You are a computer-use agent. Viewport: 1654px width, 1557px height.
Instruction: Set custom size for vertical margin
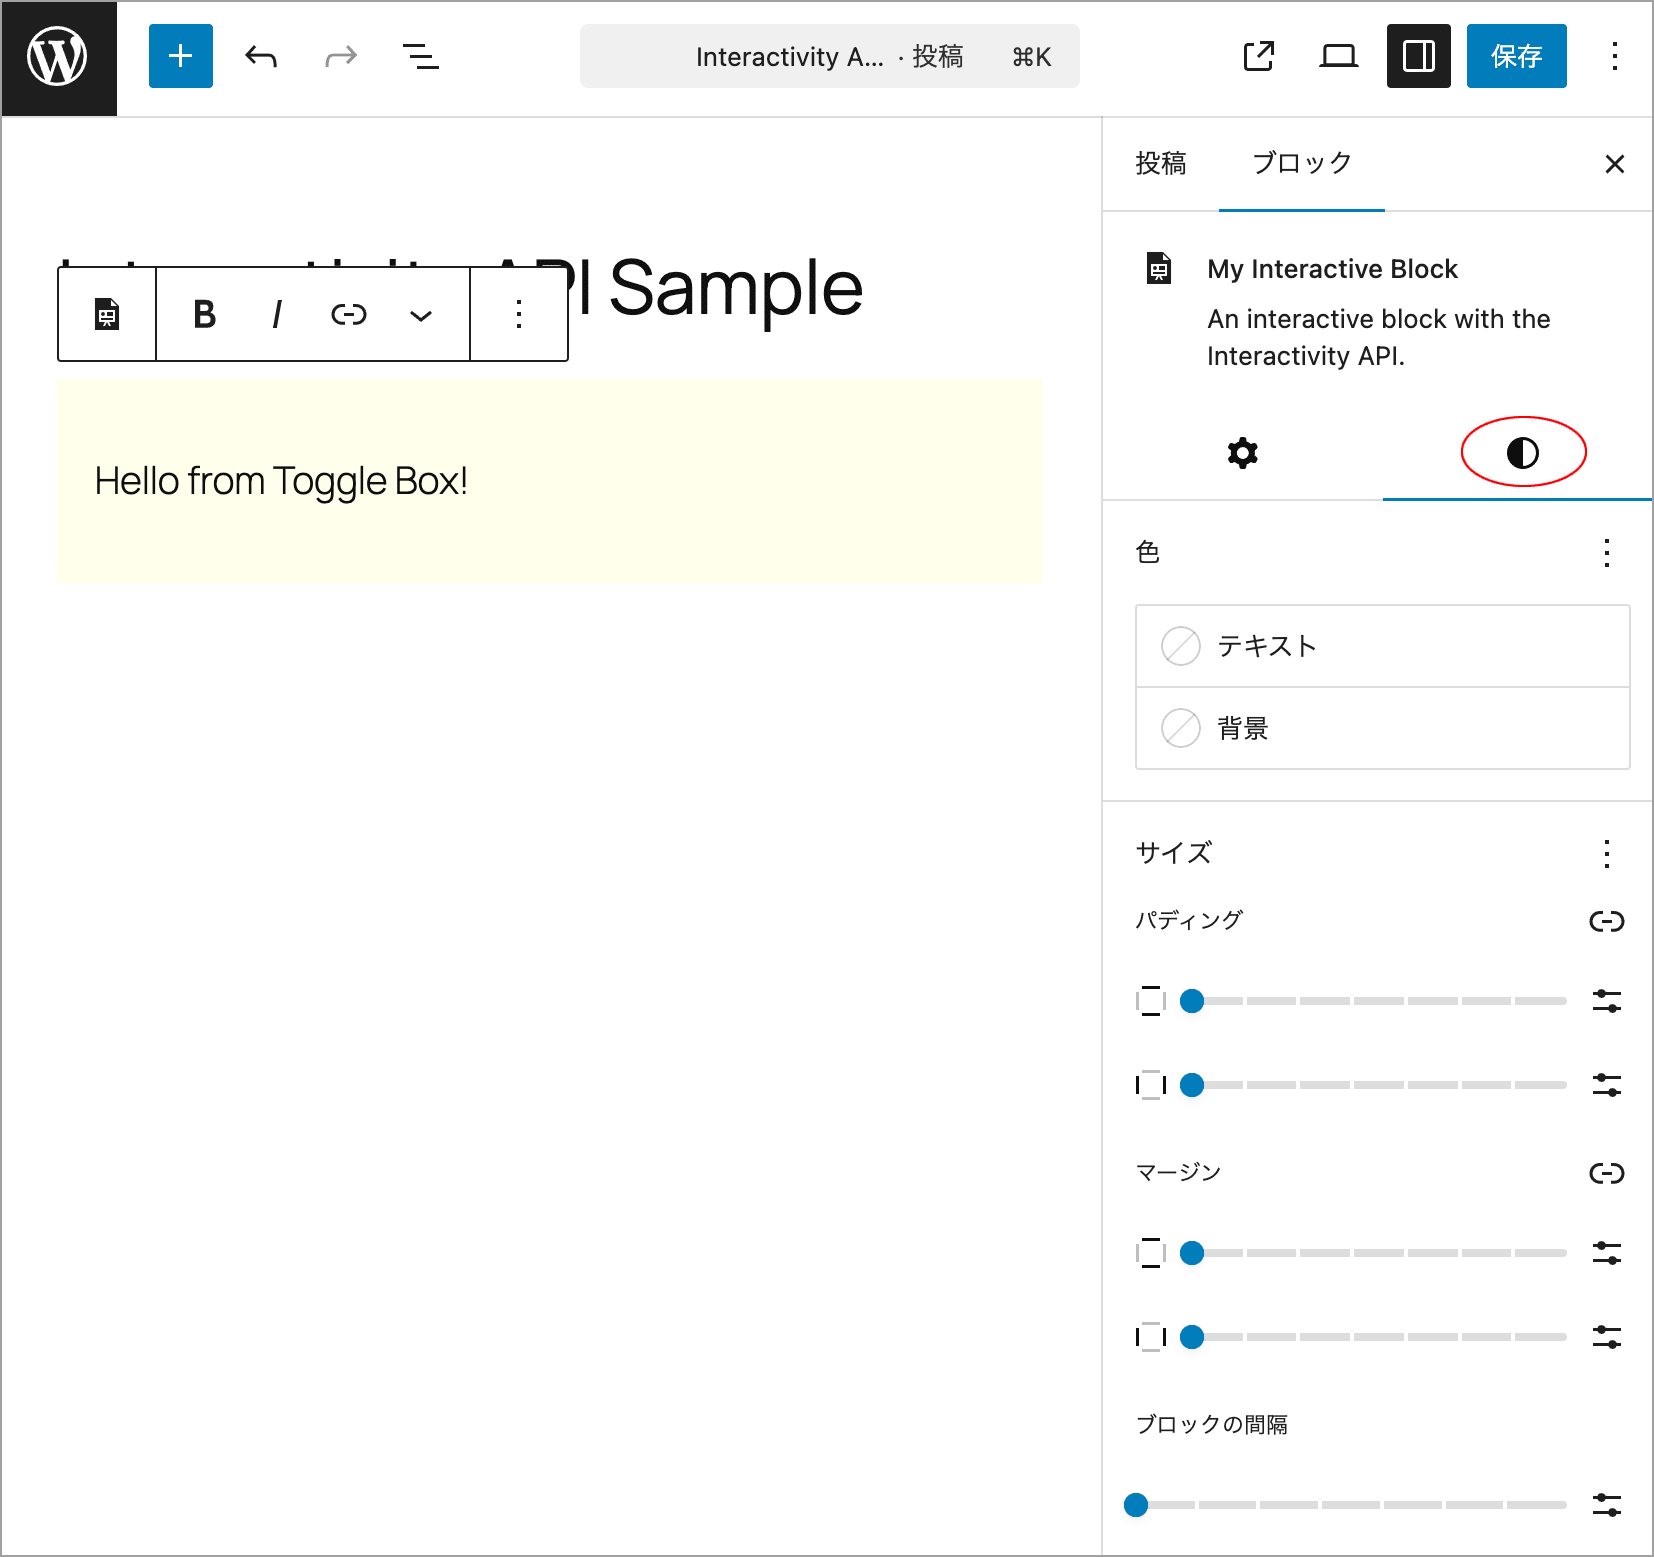click(x=1607, y=1253)
